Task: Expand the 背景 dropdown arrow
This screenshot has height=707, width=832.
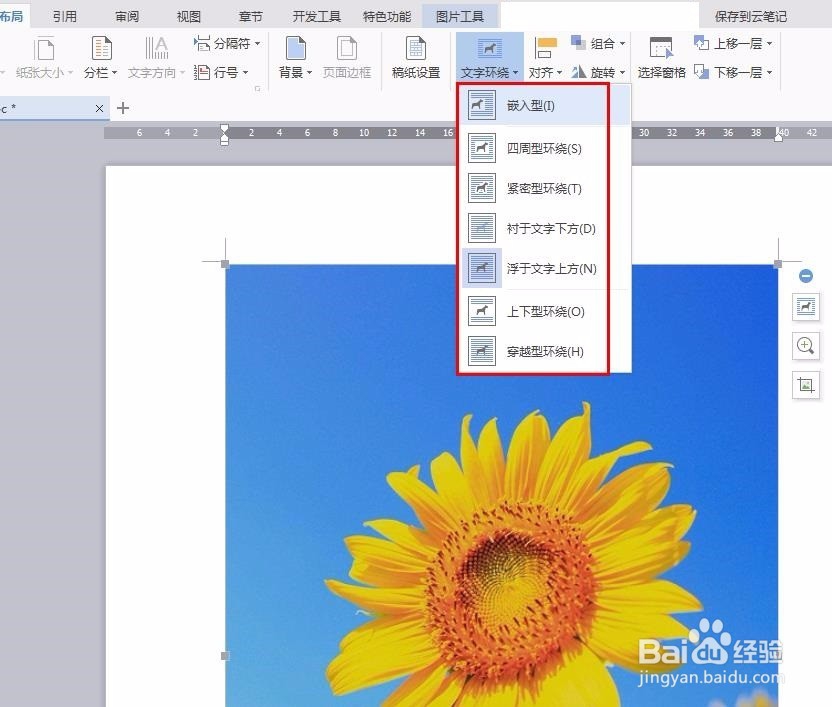Action: pos(309,72)
